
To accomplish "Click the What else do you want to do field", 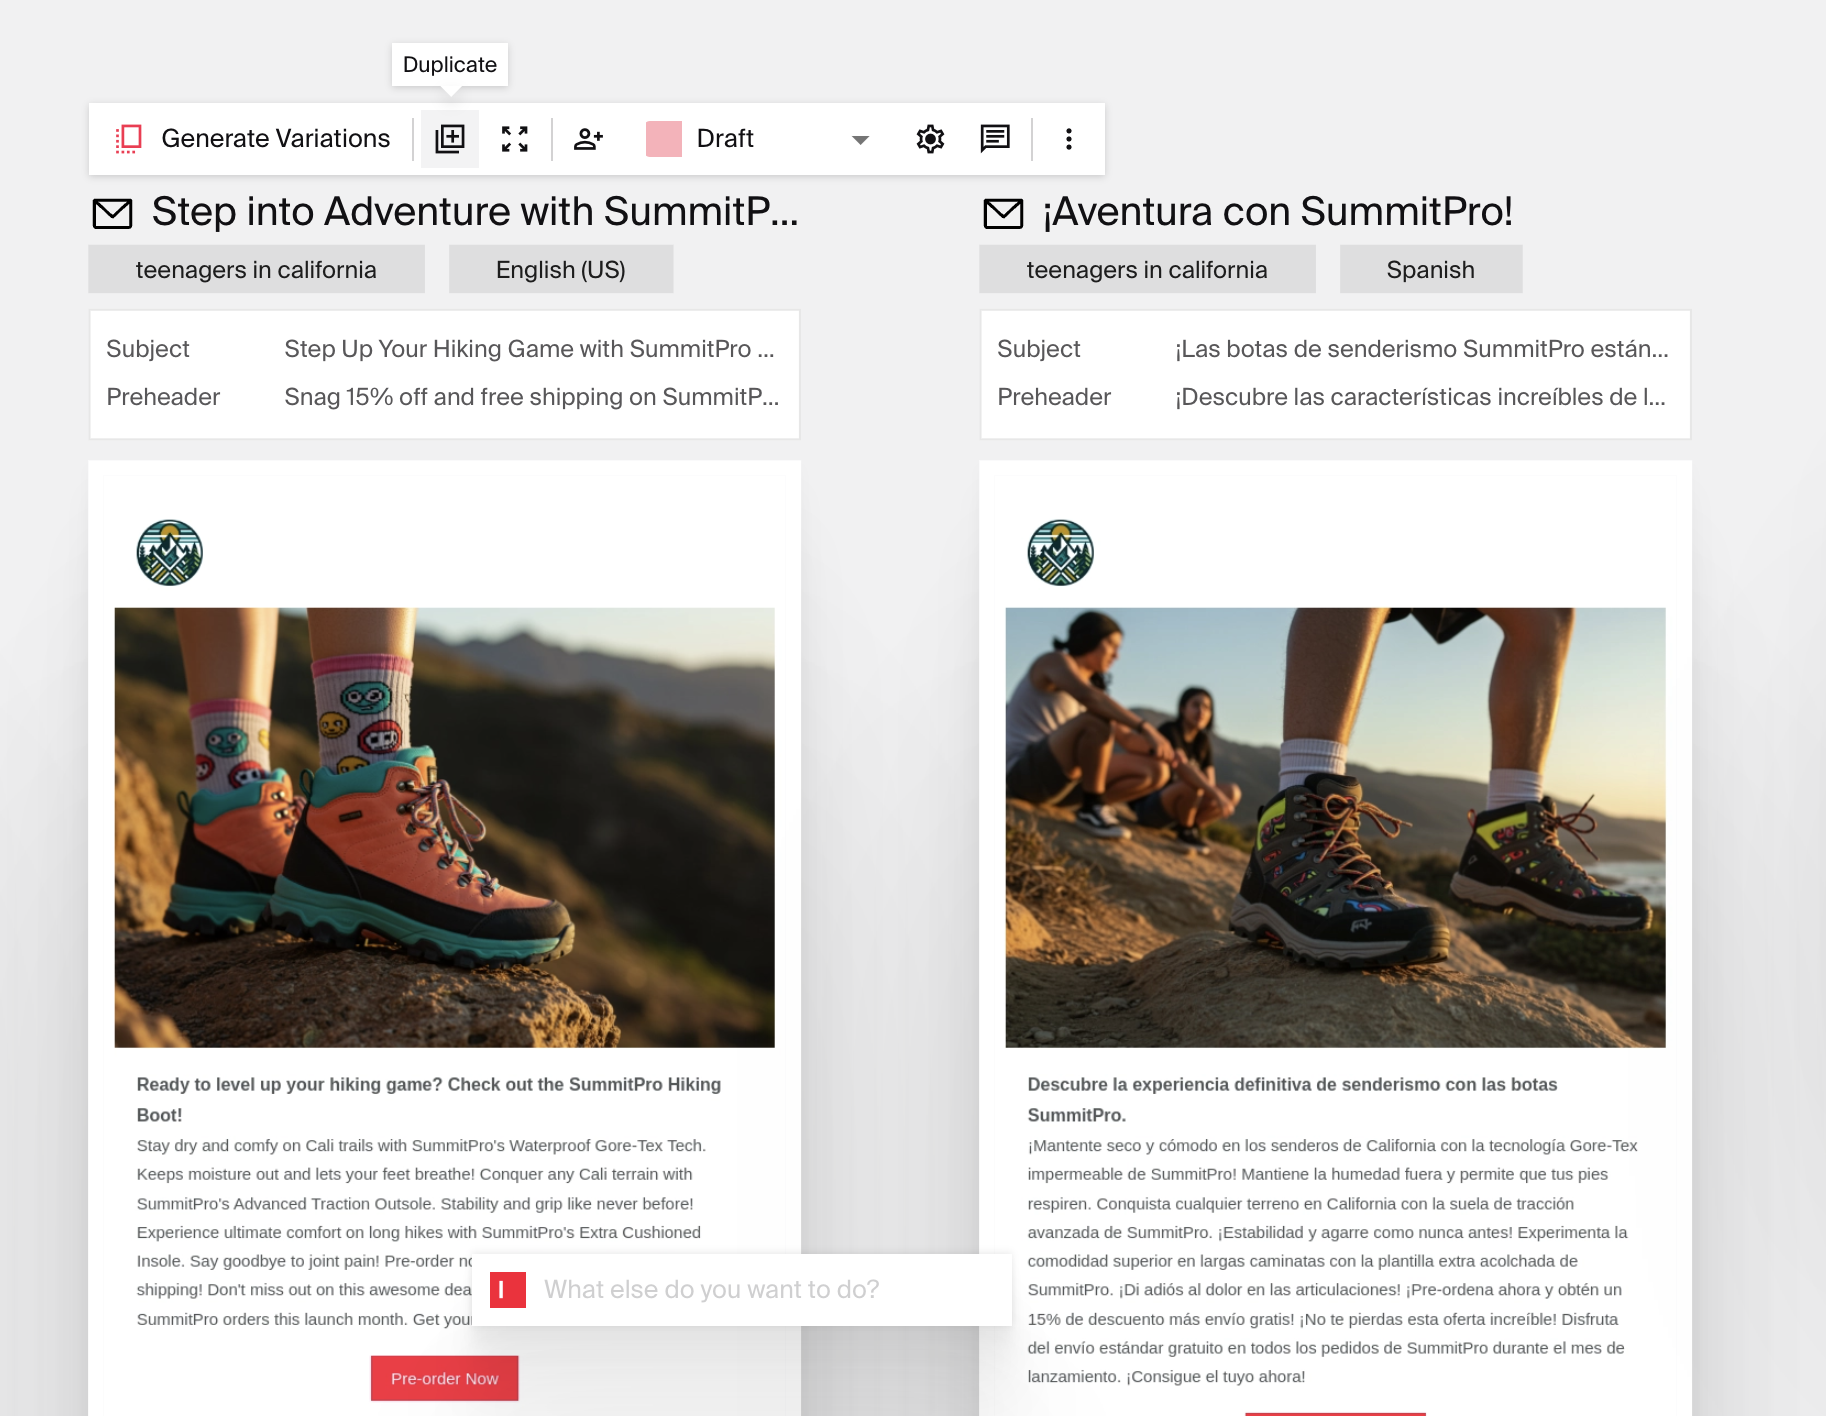I will pyautogui.click(x=740, y=1289).
